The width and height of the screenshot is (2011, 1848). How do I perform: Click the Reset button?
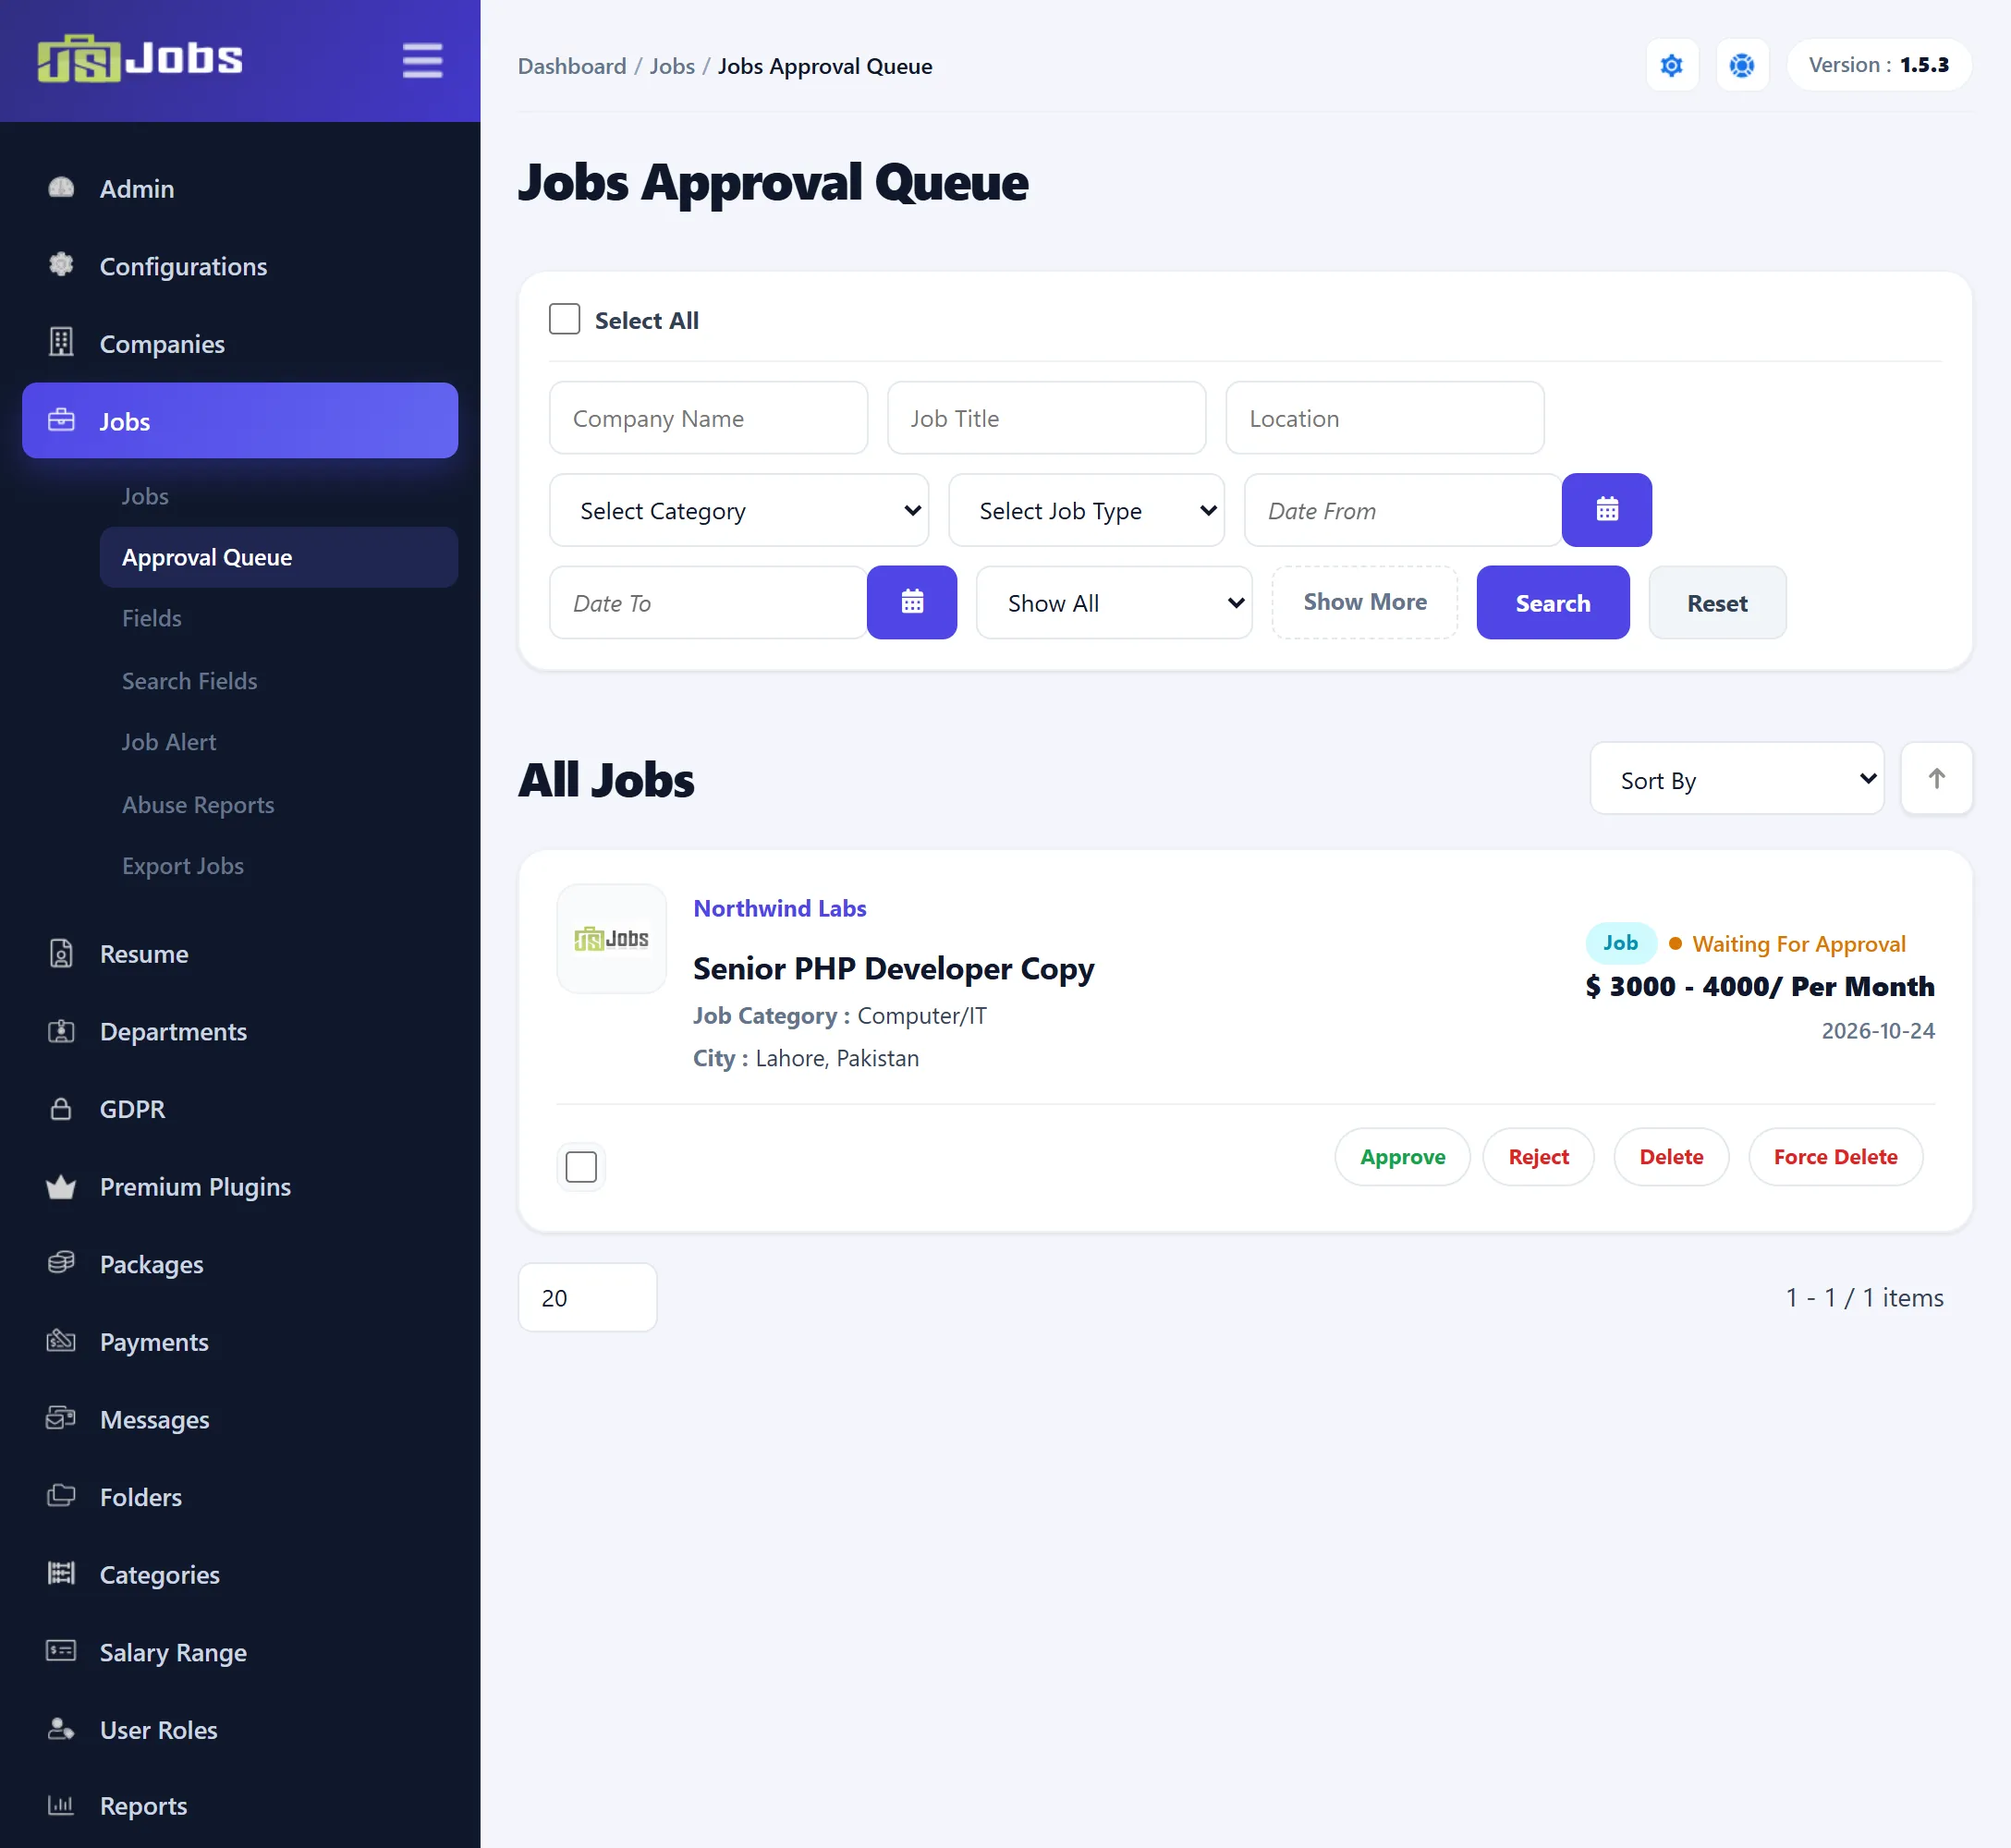pyautogui.click(x=1716, y=602)
